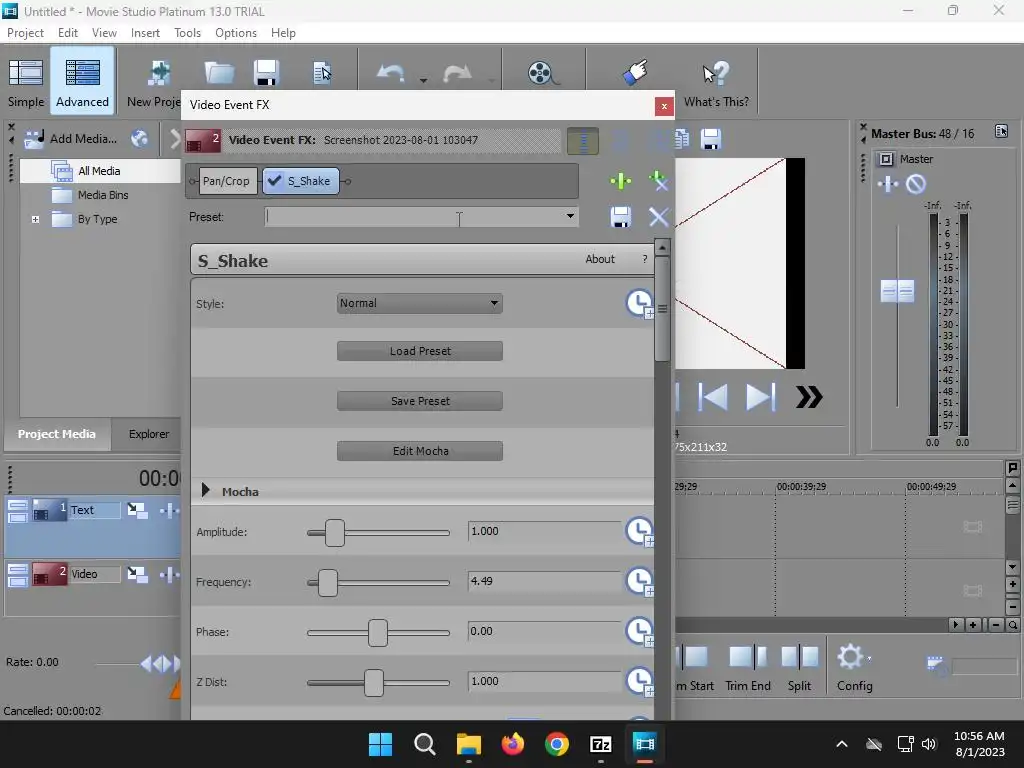Expand more preview controls double arrow
1024x768 pixels.
(809, 397)
